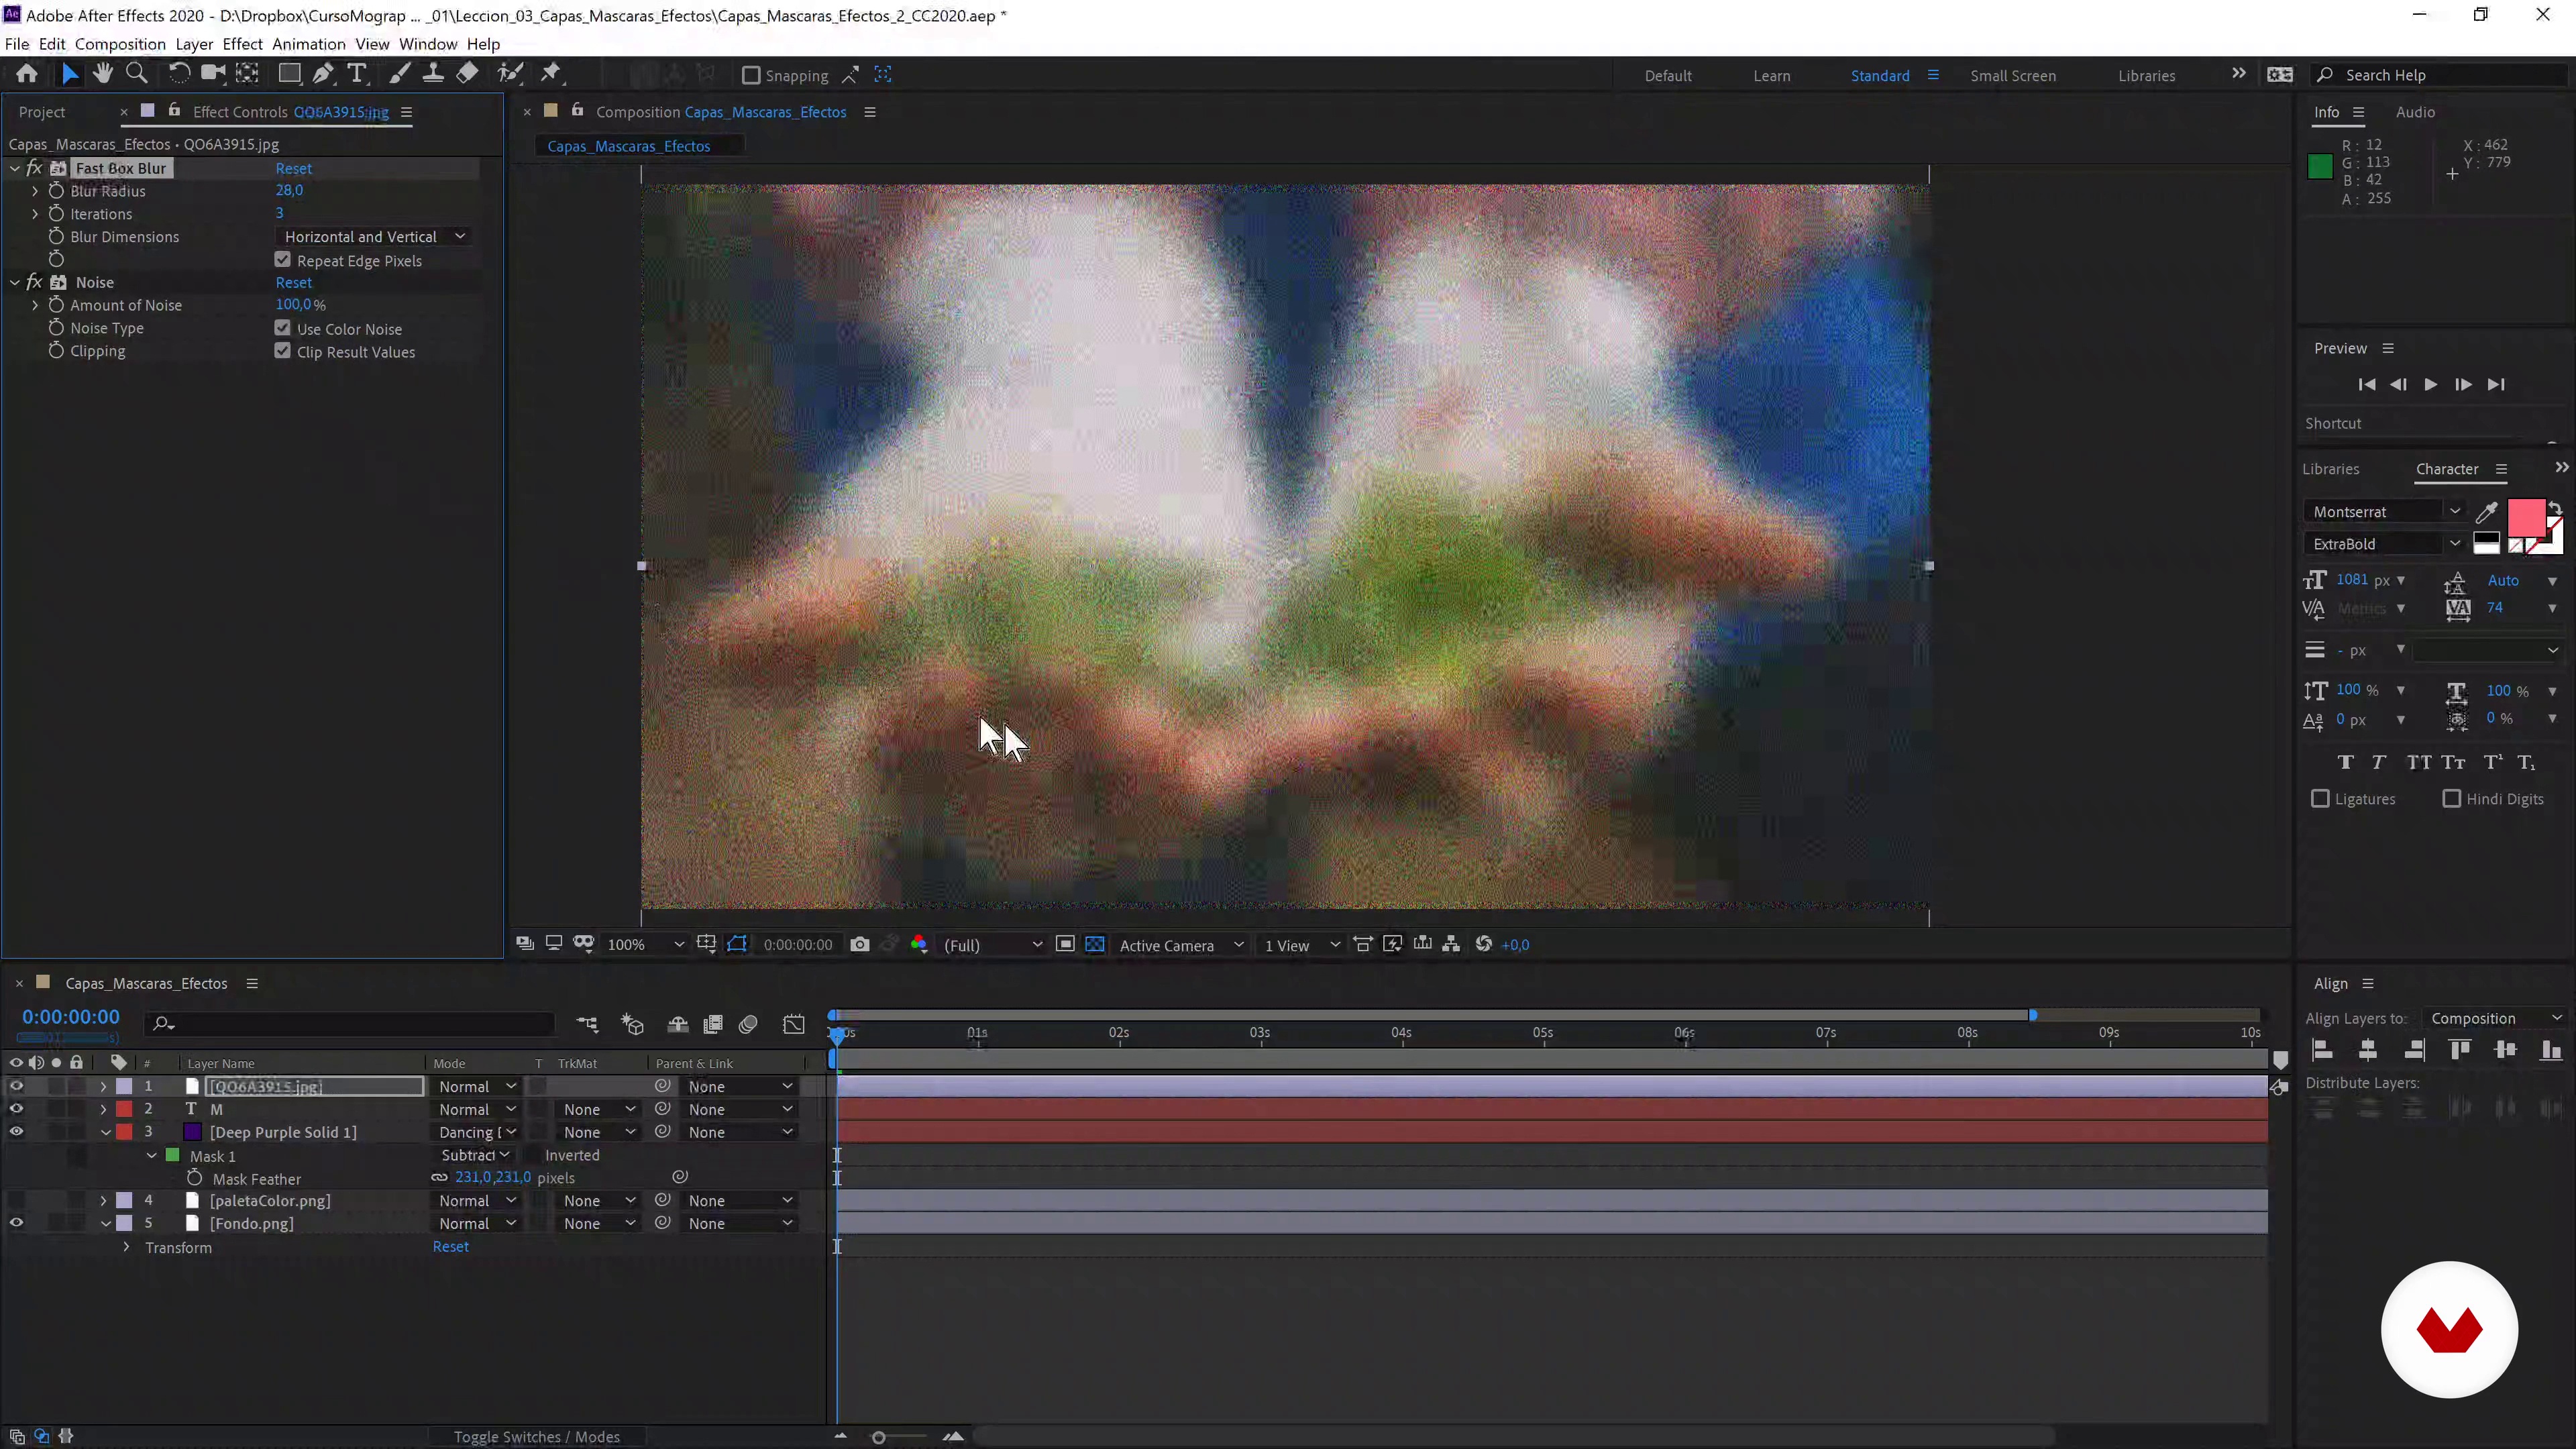Toggle Use Color Noise checkbox
The width and height of the screenshot is (2576, 1449).
tap(283, 328)
